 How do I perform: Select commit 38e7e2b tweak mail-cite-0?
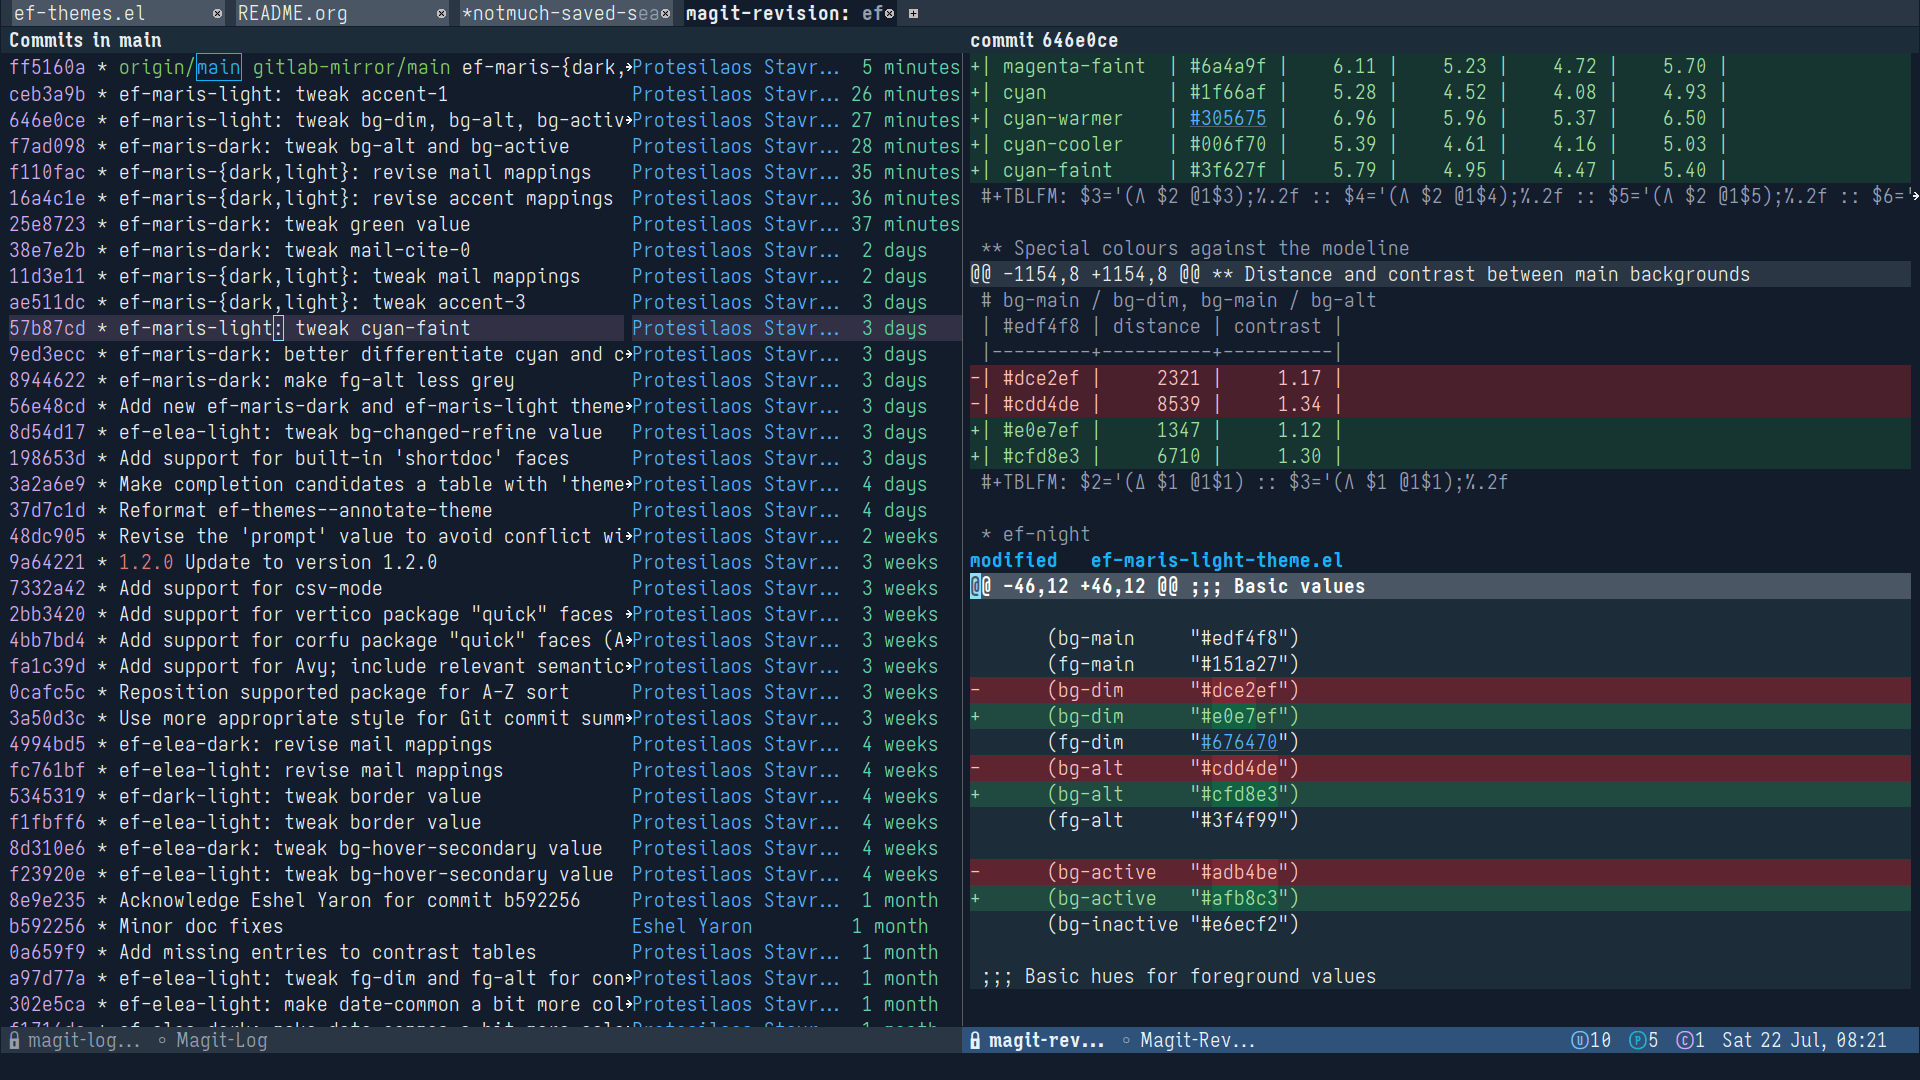[x=484, y=250]
